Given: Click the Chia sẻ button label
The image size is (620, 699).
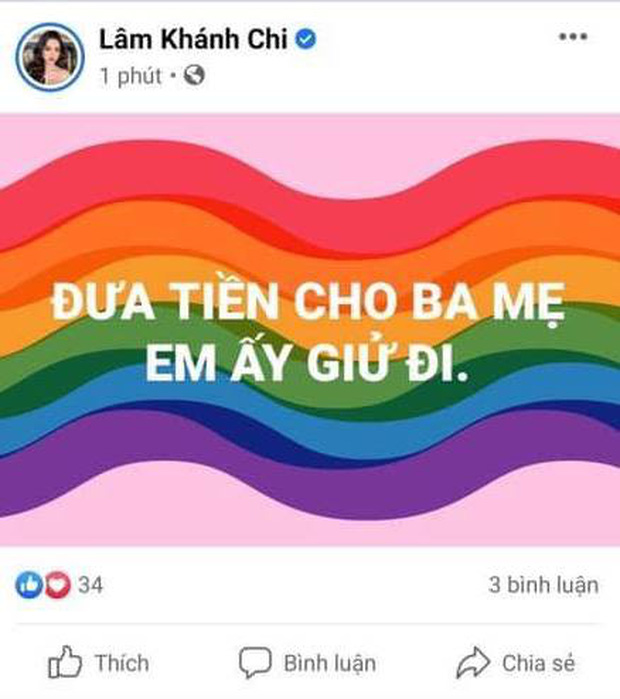Looking at the screenshot, I should click(x=538, y=663).
